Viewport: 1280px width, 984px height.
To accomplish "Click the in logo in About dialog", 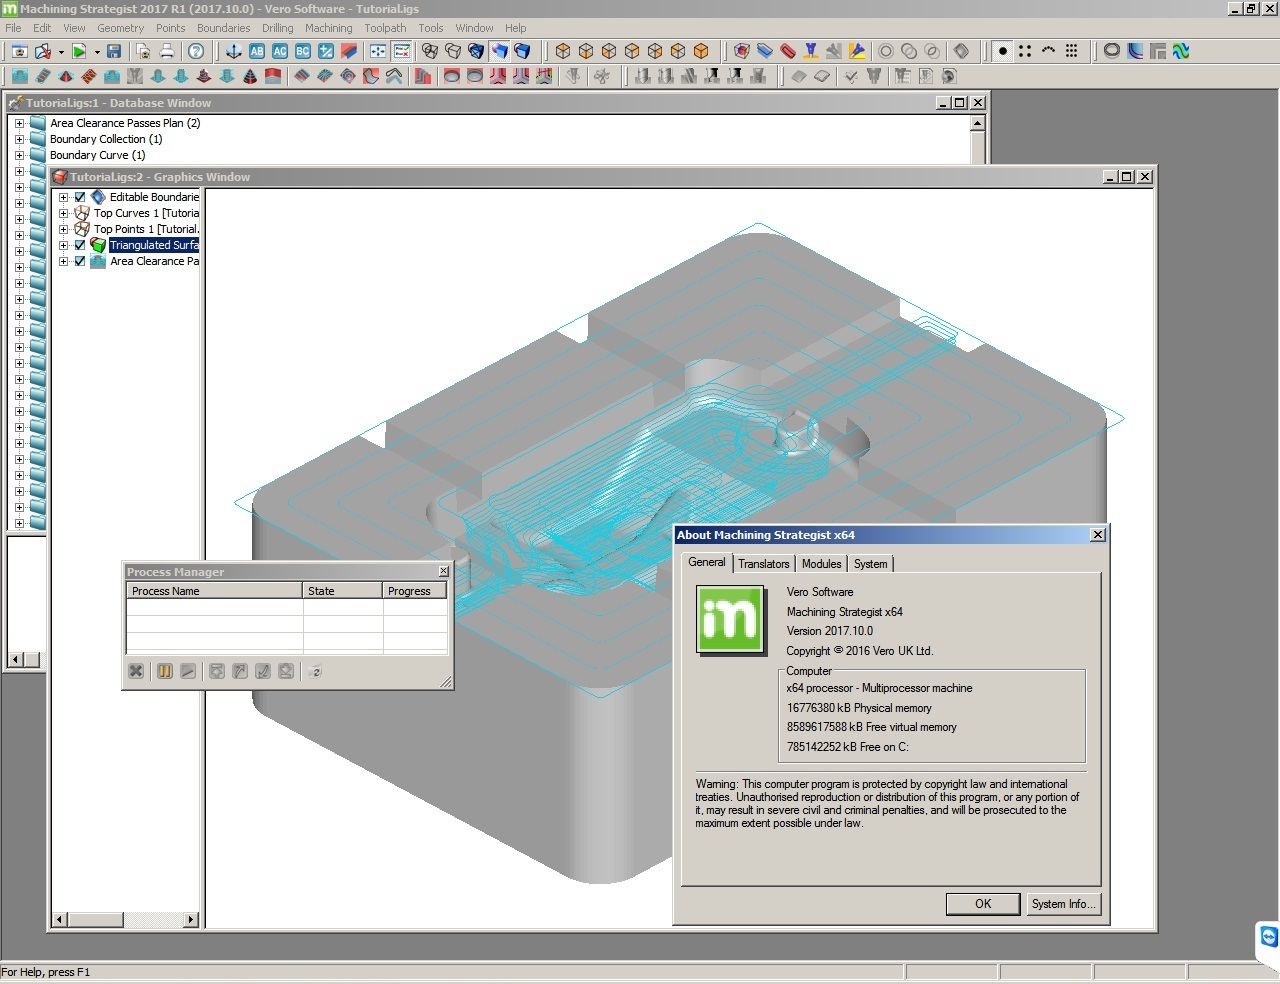I will click(x=729, y=619).
